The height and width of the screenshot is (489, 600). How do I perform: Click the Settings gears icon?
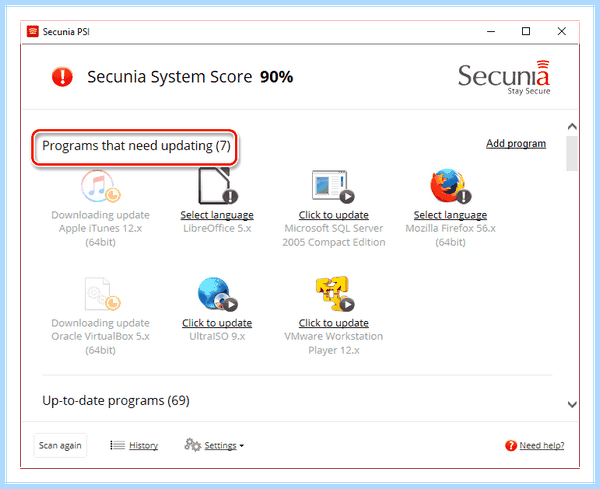click(192, 445)
